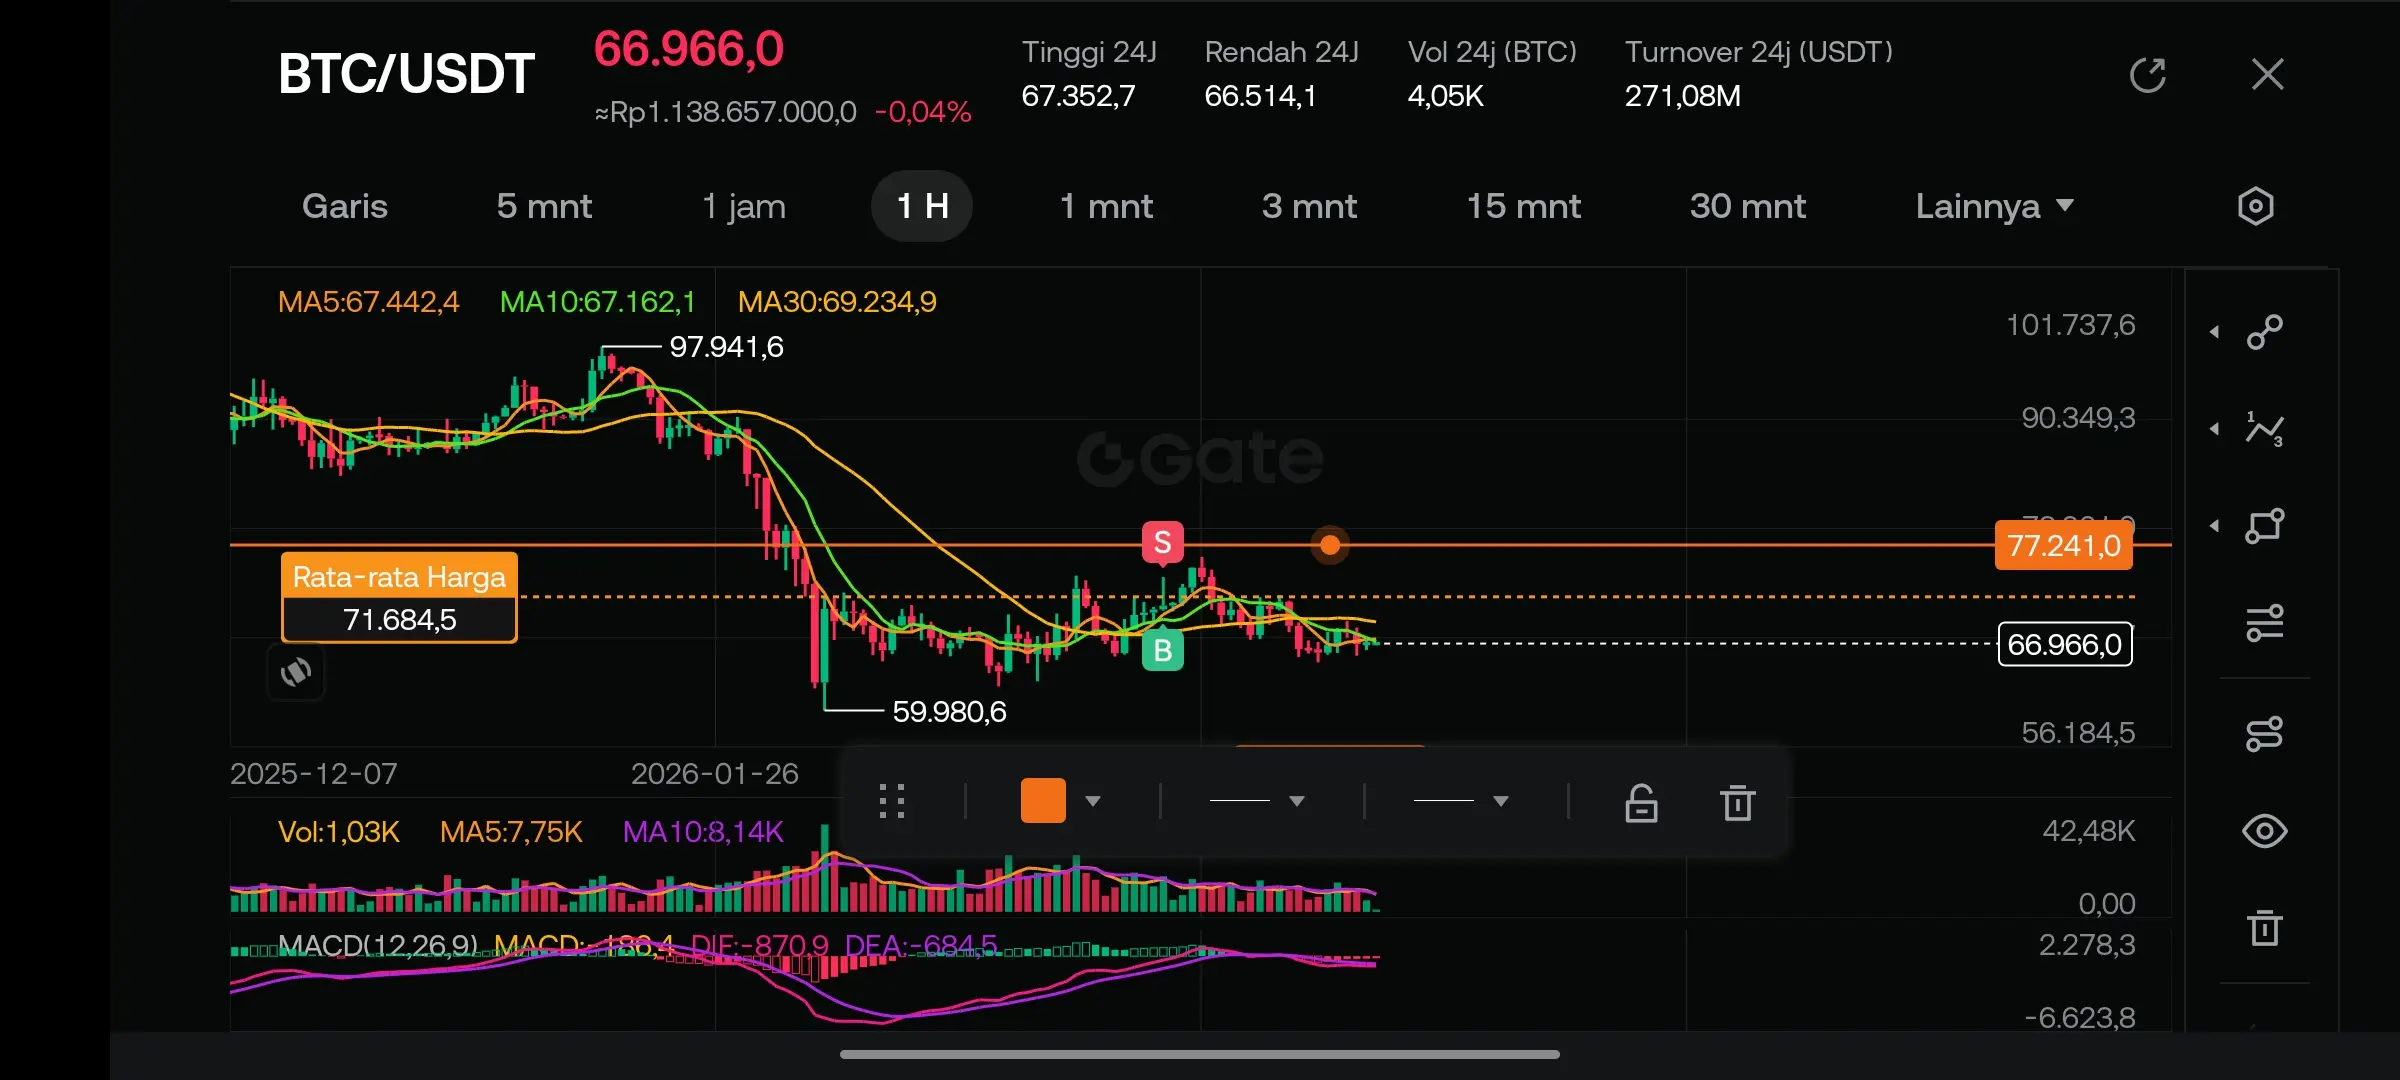Click the orange color swatch
Image resolution: width=2400 pixels, height=1080 pixels.
(1042, 801)
